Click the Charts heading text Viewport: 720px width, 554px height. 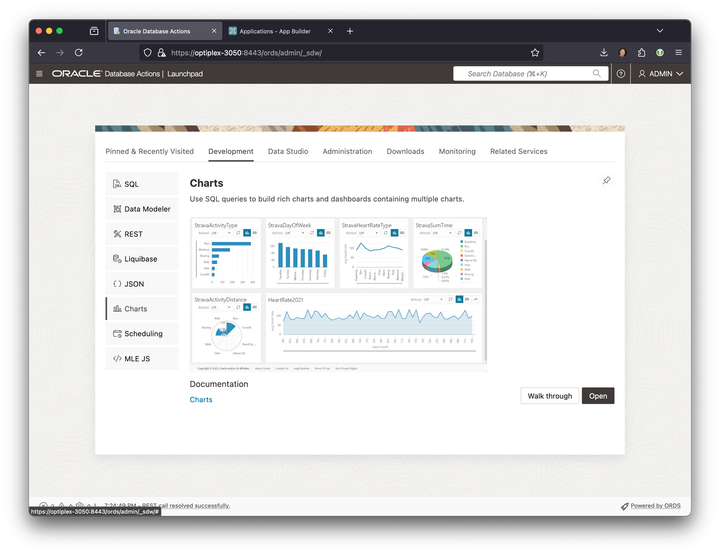(x=206, y=183)
